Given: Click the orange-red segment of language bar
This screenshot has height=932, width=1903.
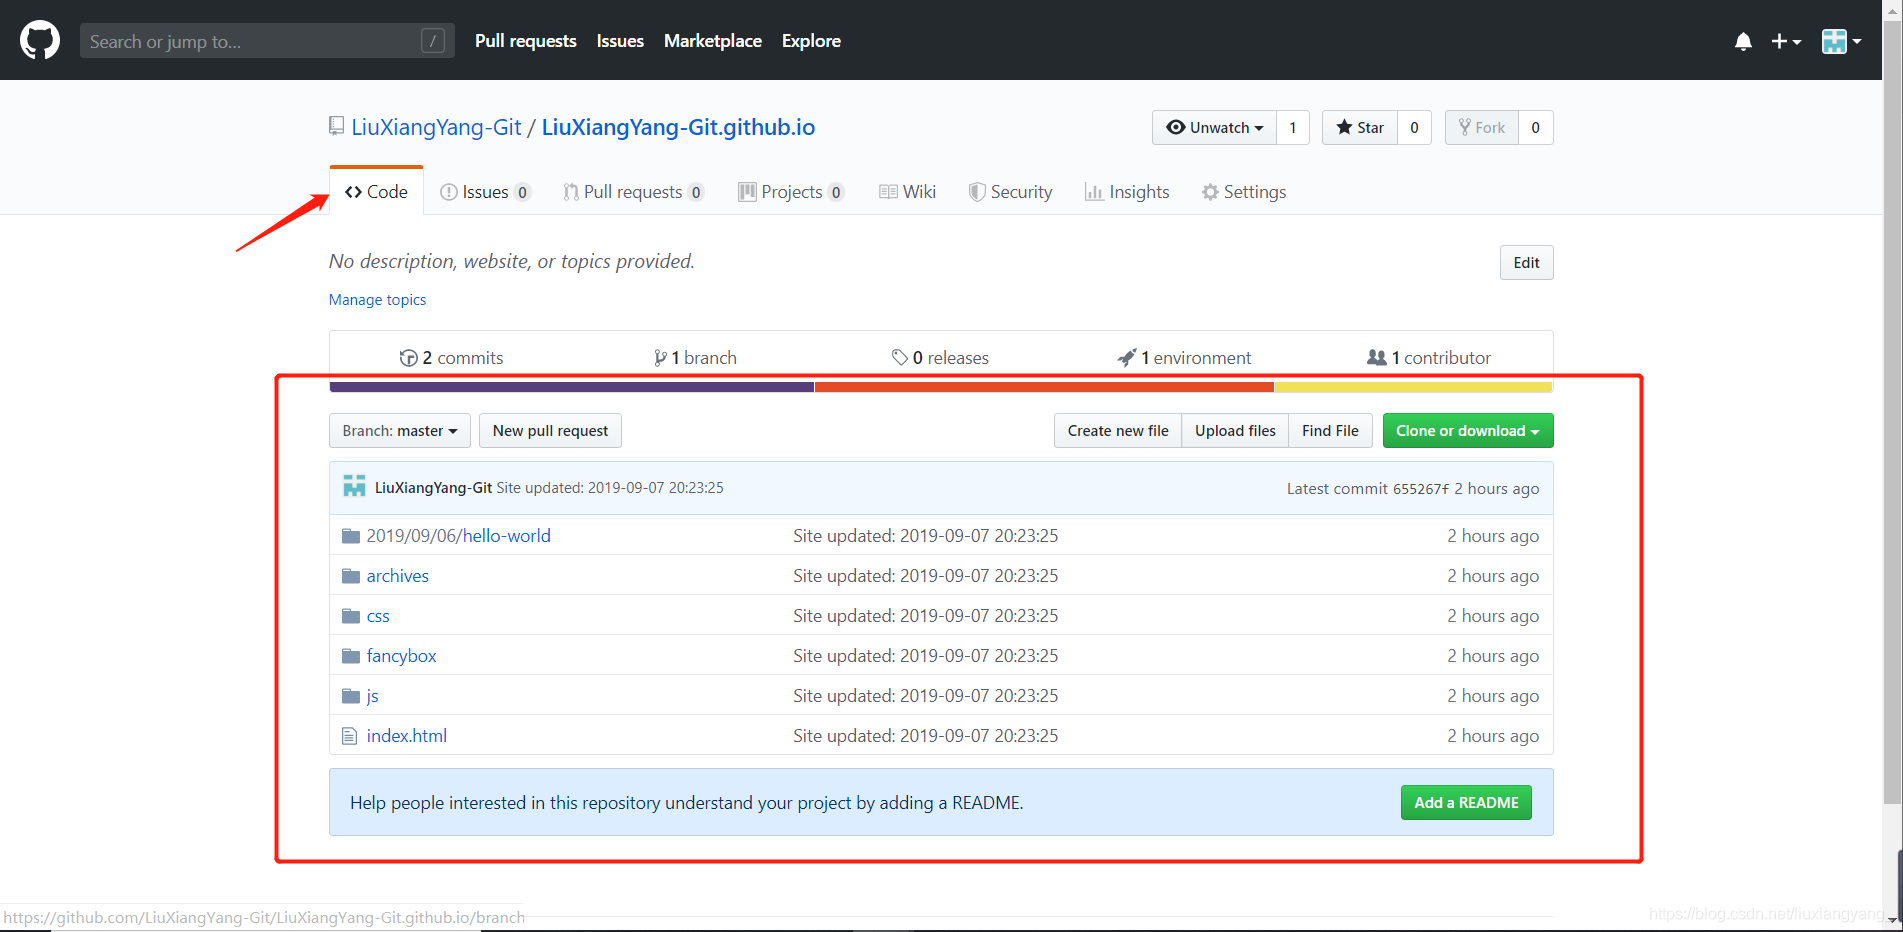Looking at the screenshot, I should click(x=1044, y=387).
